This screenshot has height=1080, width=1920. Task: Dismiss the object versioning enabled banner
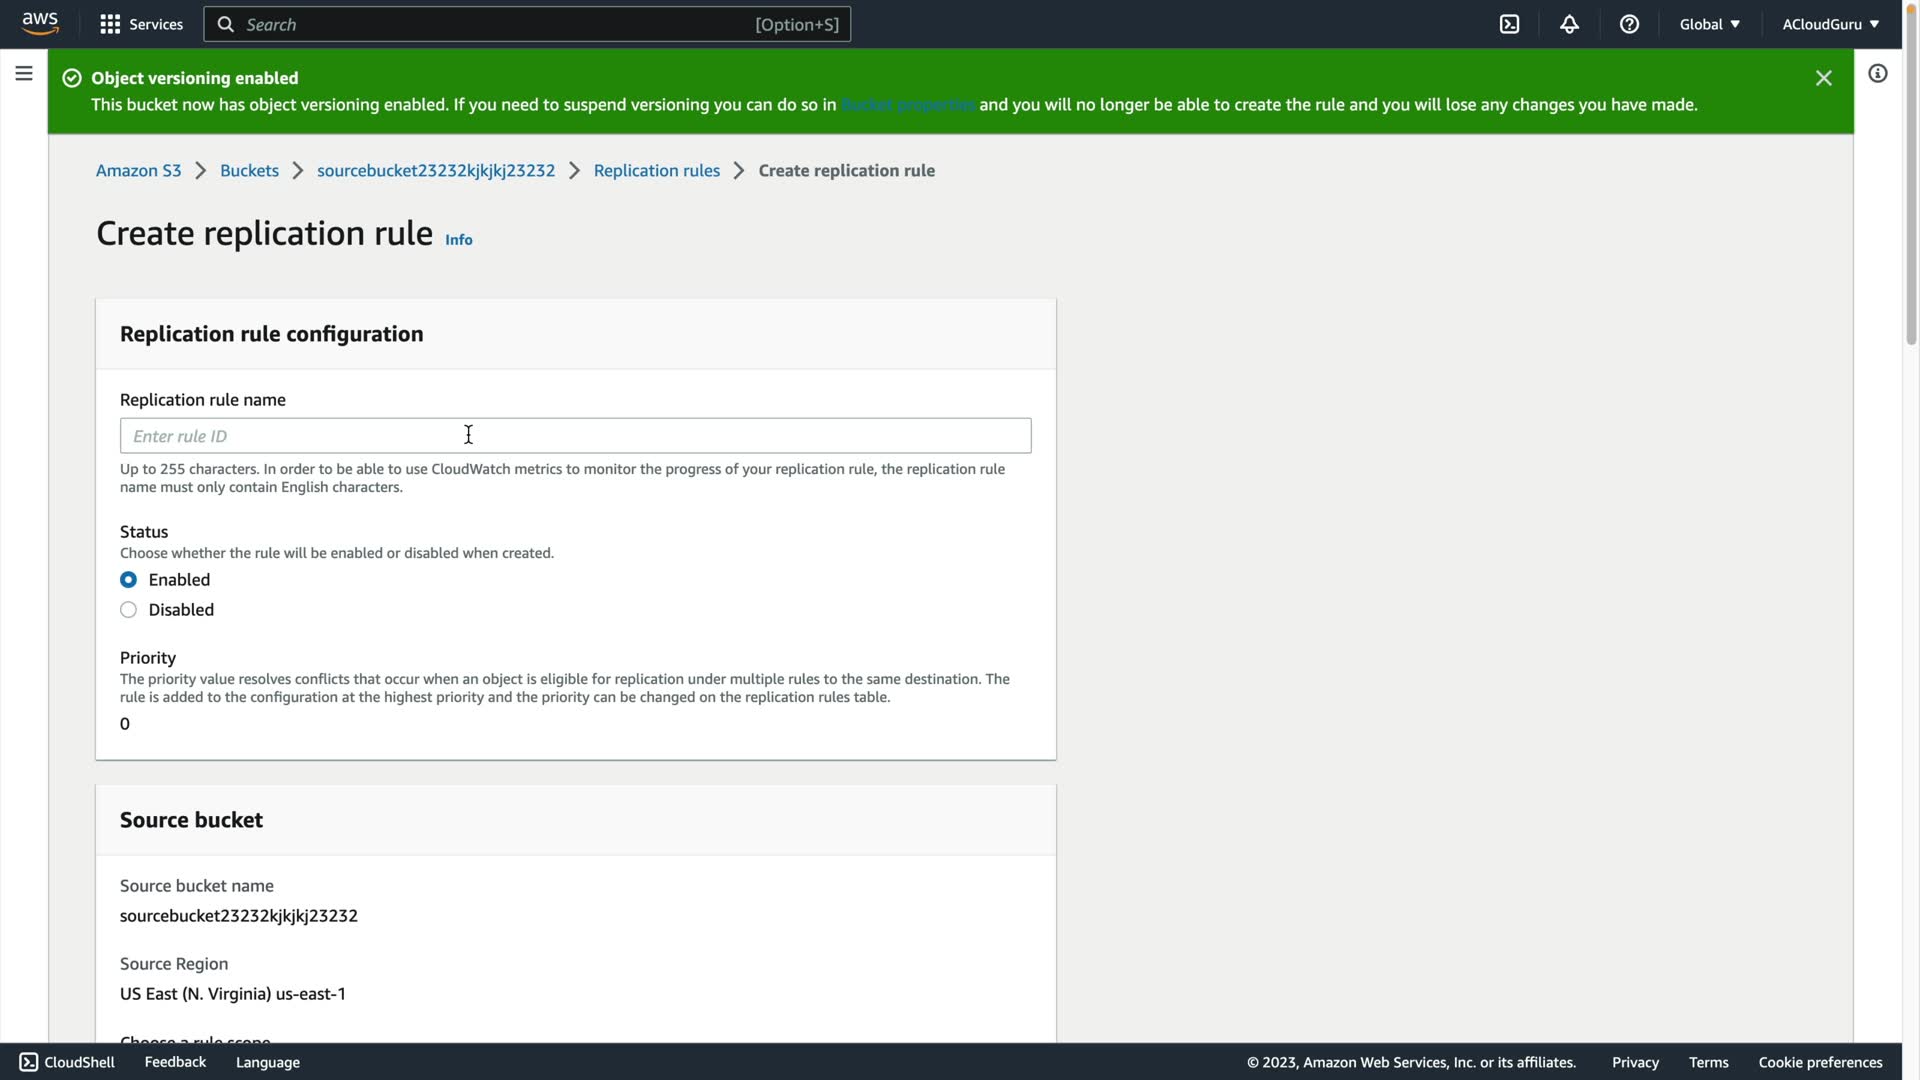(x=1823, y=78)
